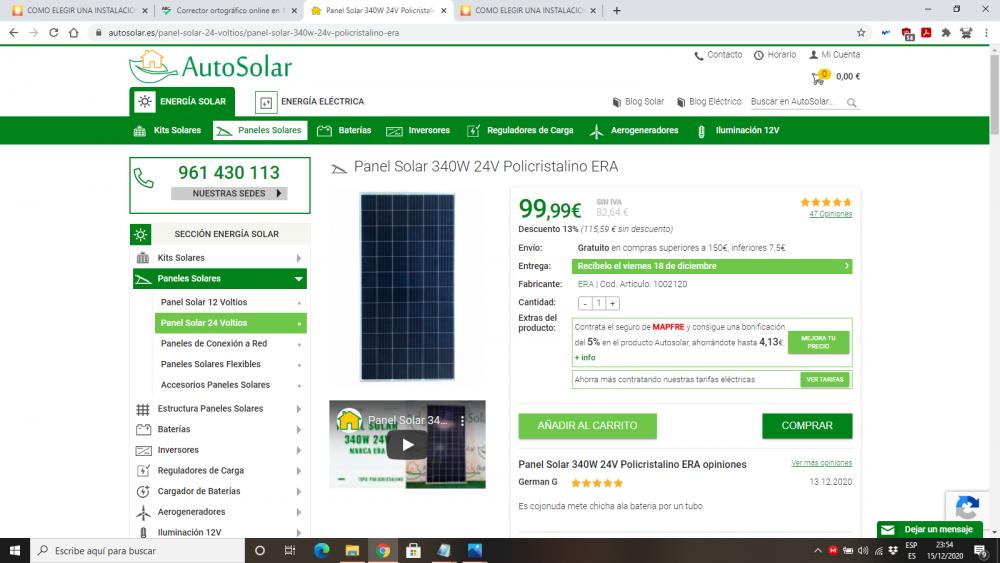Viewport: 1000px width, 563px height.
Task: Click the phone icon beside 961 430 113
Action: (143, 179)
